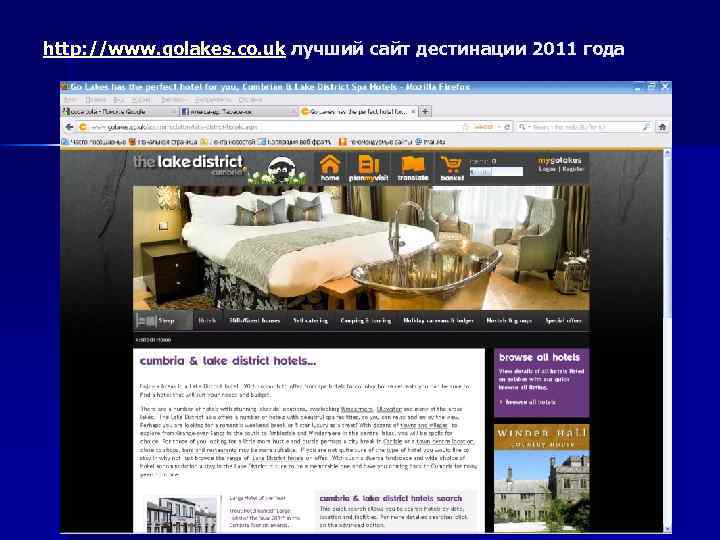Click the sheep mascot logo
Image resolution: width=720 pixels, height=540 pixels.
278,171
